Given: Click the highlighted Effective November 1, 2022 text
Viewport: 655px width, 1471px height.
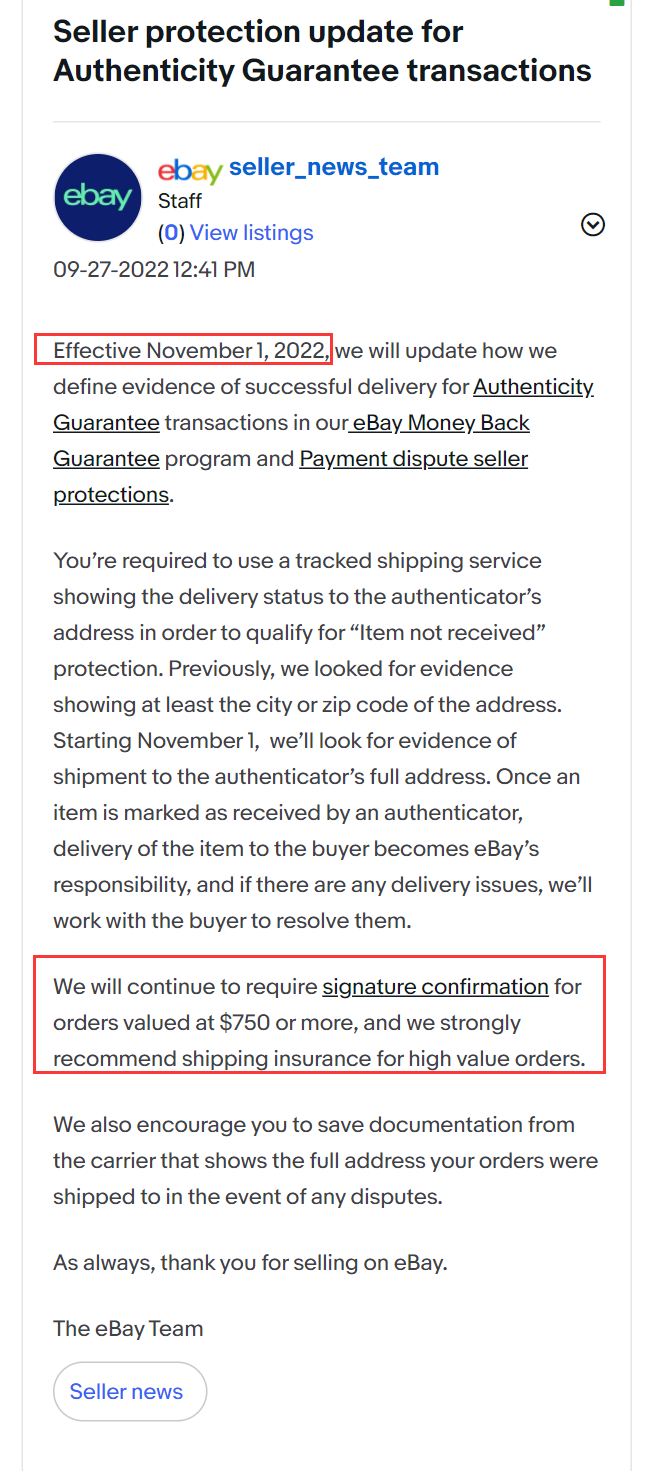Looking at the screenshot, I should tap(191, 350).
